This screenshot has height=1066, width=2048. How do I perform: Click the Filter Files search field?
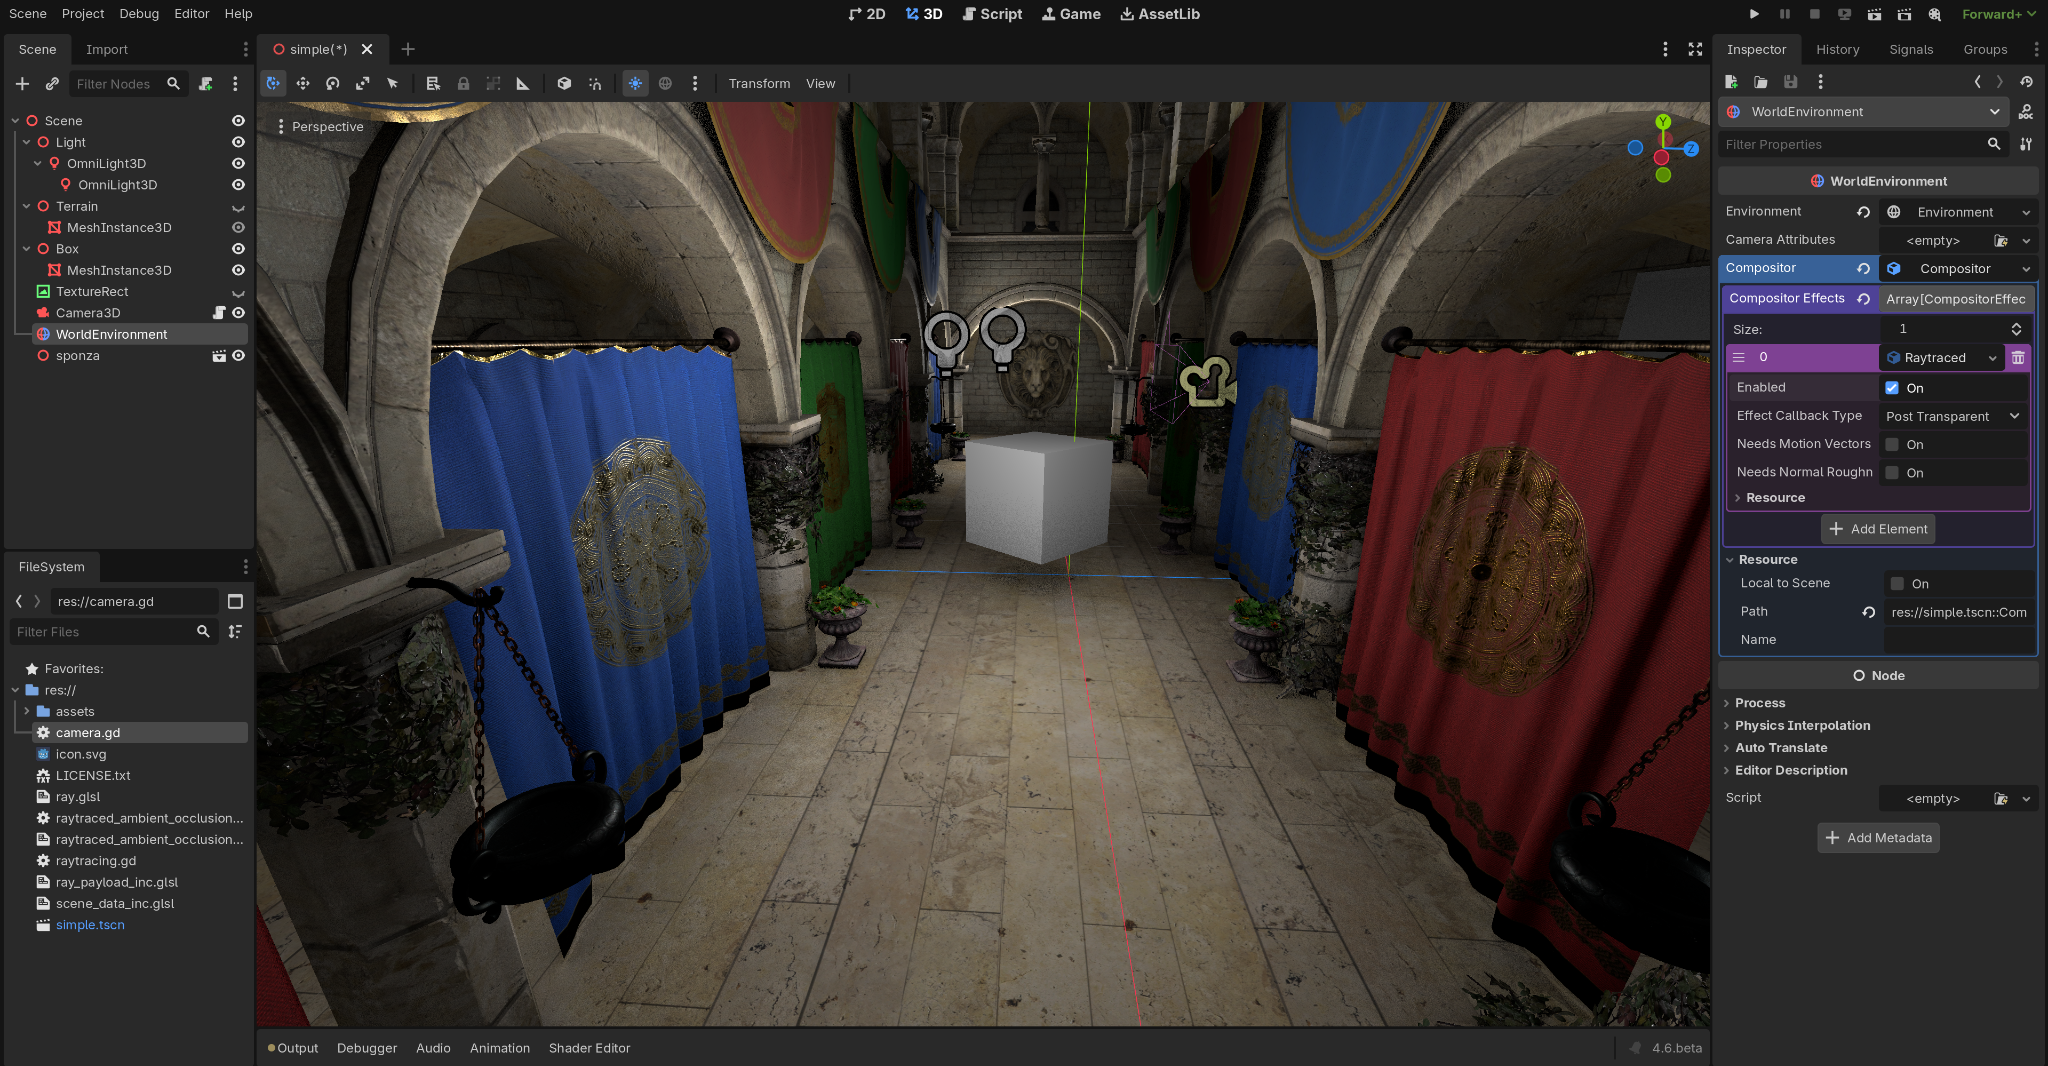[114, 632]
